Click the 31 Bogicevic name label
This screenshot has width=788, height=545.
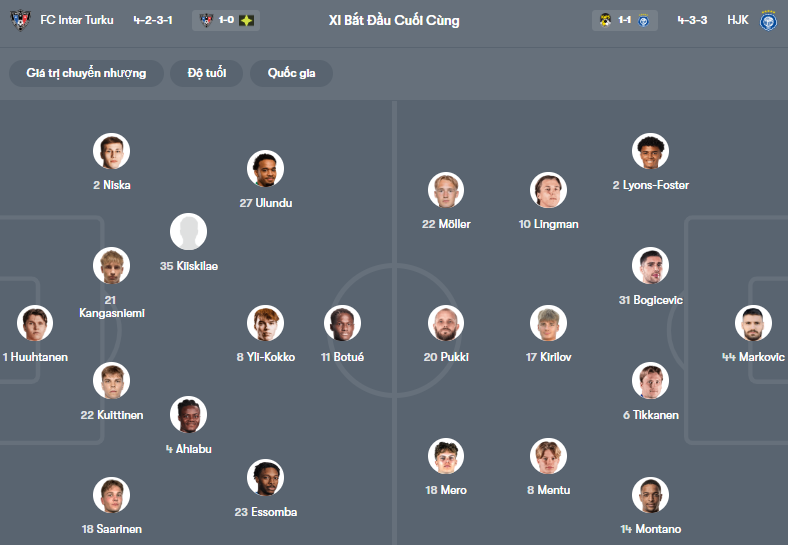tap(649, 300)
